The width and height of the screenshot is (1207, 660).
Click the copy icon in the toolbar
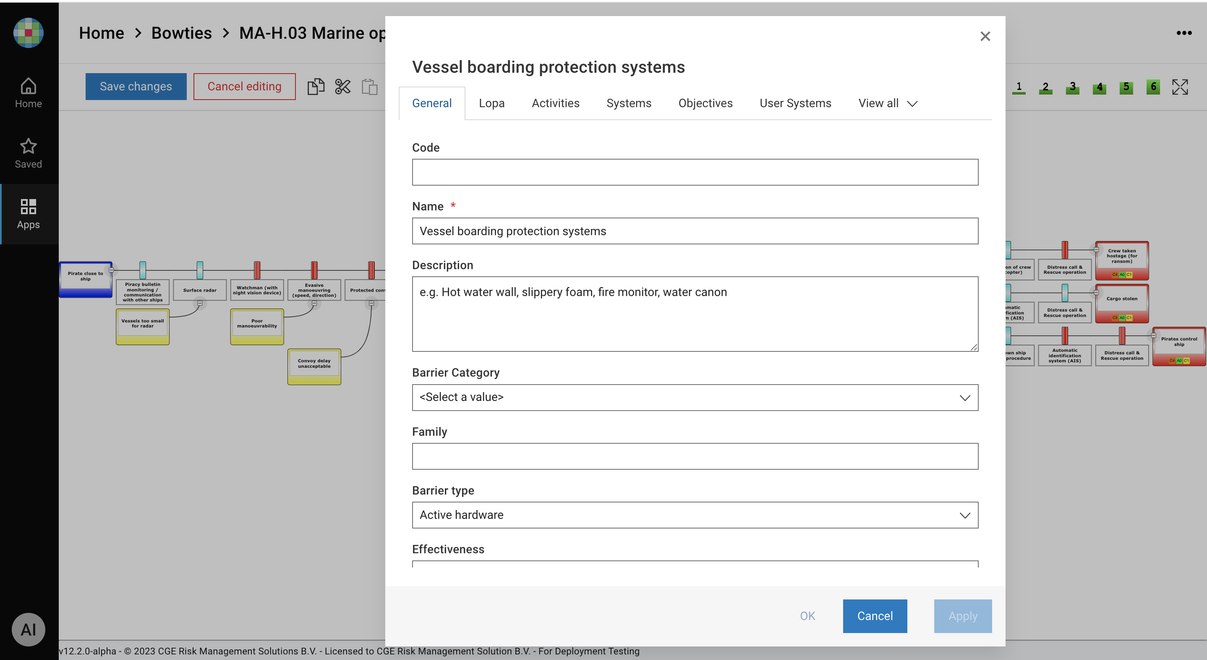pos(316,87)
